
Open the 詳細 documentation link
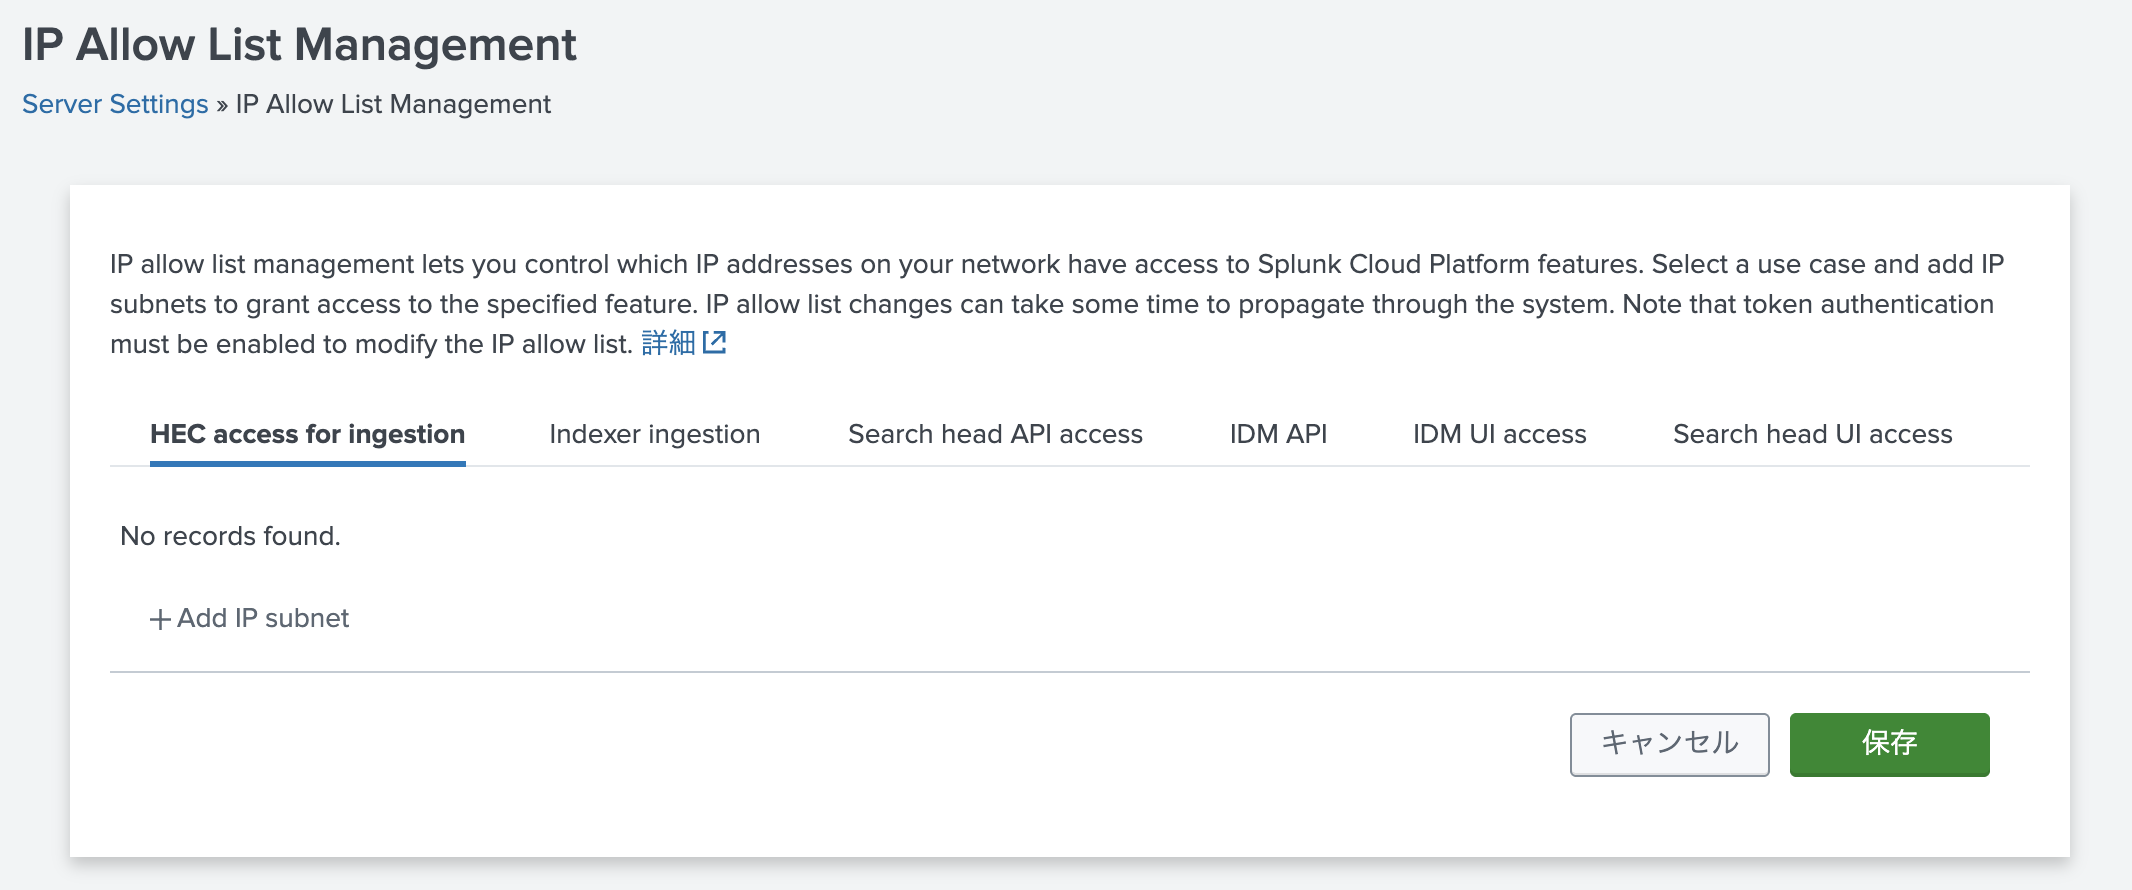click(668, 343)
